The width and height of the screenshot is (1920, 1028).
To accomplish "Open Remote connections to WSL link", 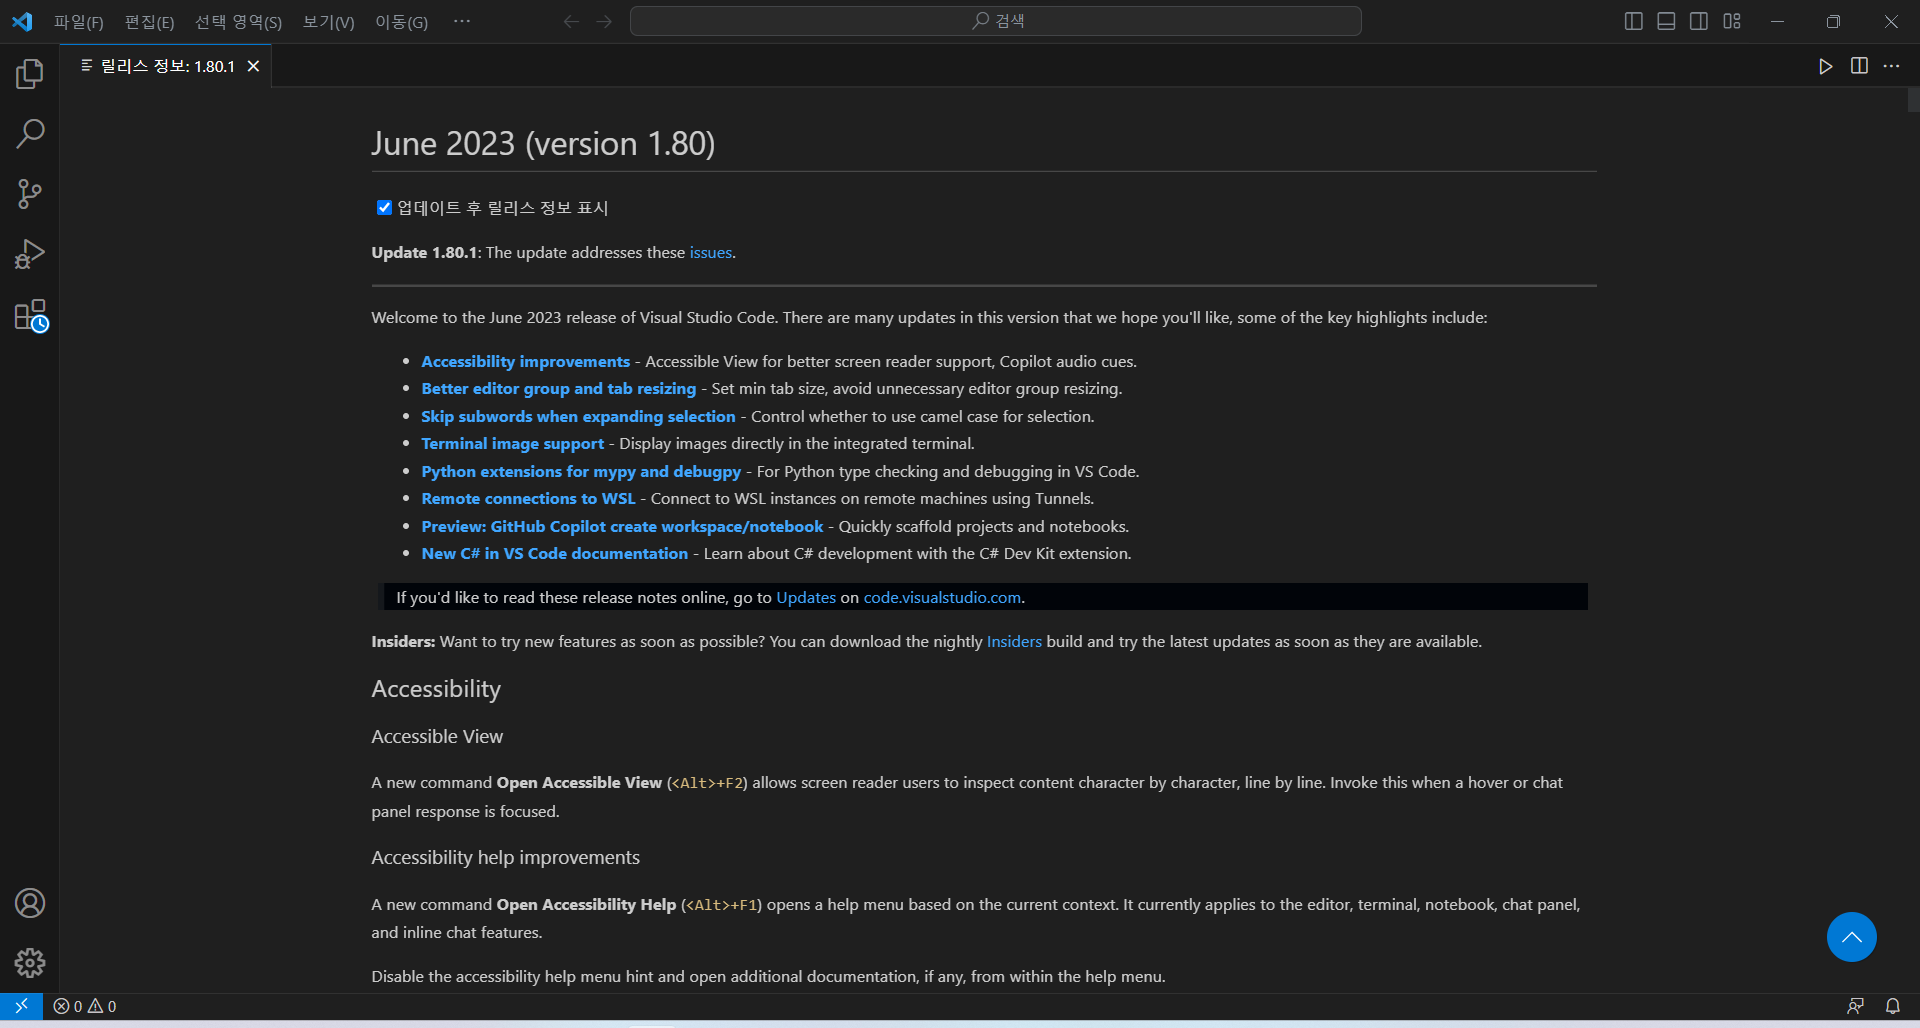I will (x=528, y=499).
